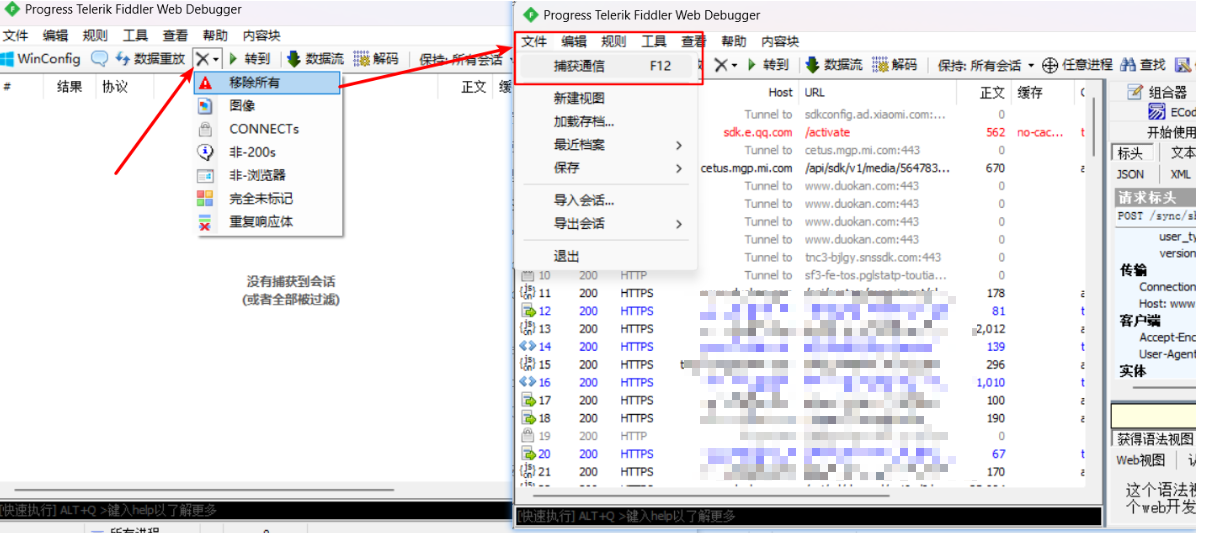Image resolution: width=1208 pixels, height=533 pixels.
Task: Open 文件 menu in the left window
Action: pyautogui.click(x=16, y=35)
